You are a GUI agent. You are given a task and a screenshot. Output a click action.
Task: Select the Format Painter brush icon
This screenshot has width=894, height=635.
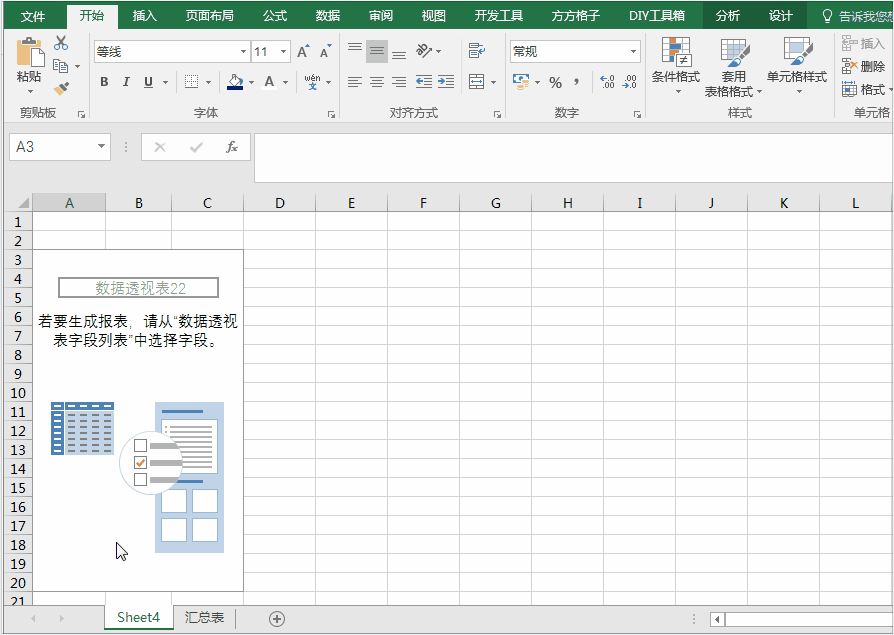[x=61, y=88]
